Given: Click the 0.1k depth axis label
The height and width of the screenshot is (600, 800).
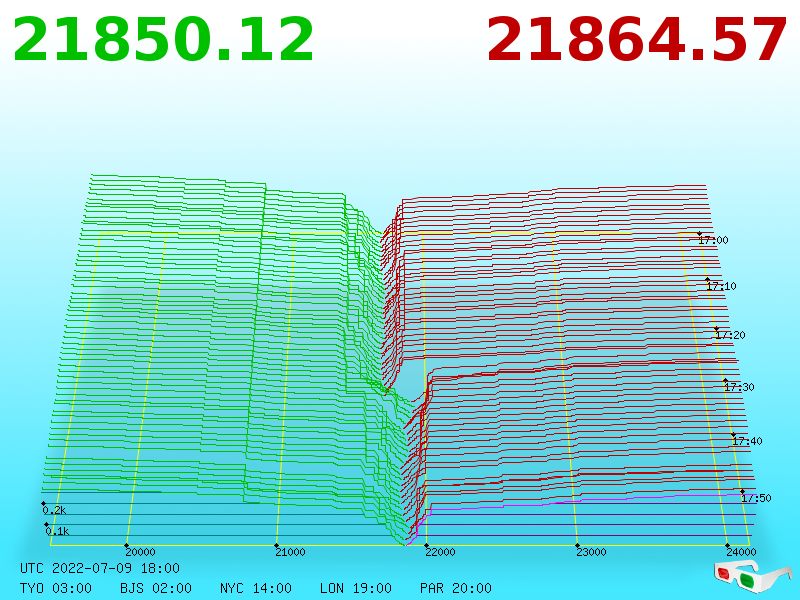Looking at the screenshot, I should pos(57,532).
